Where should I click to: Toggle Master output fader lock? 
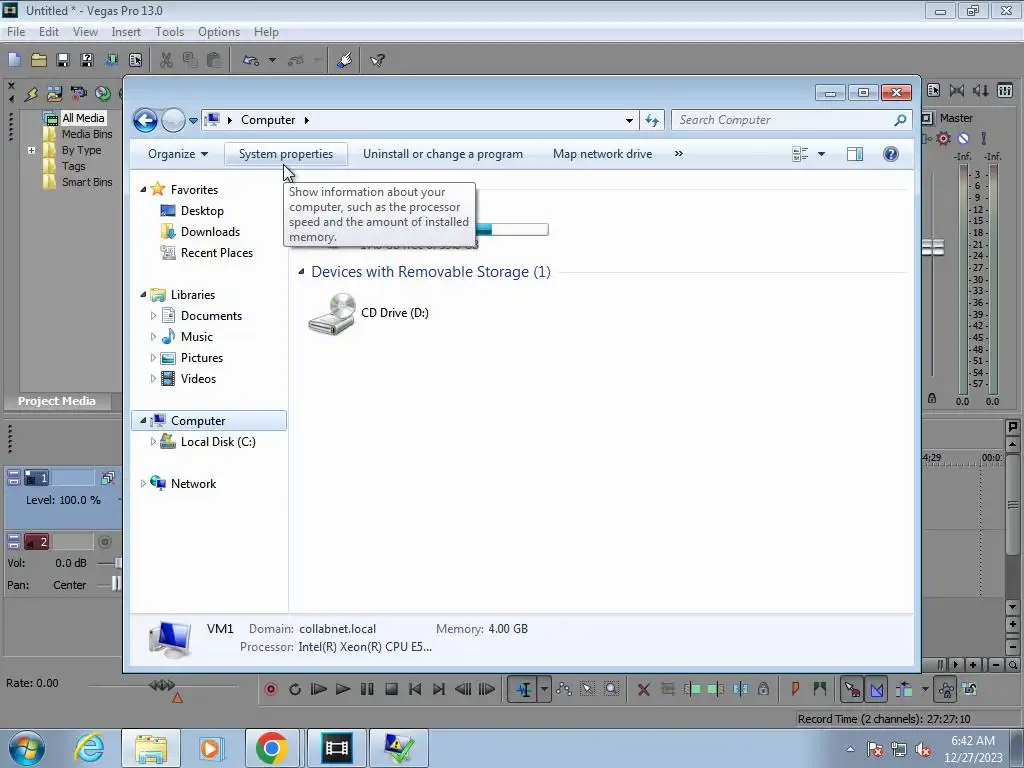[932, 398]
